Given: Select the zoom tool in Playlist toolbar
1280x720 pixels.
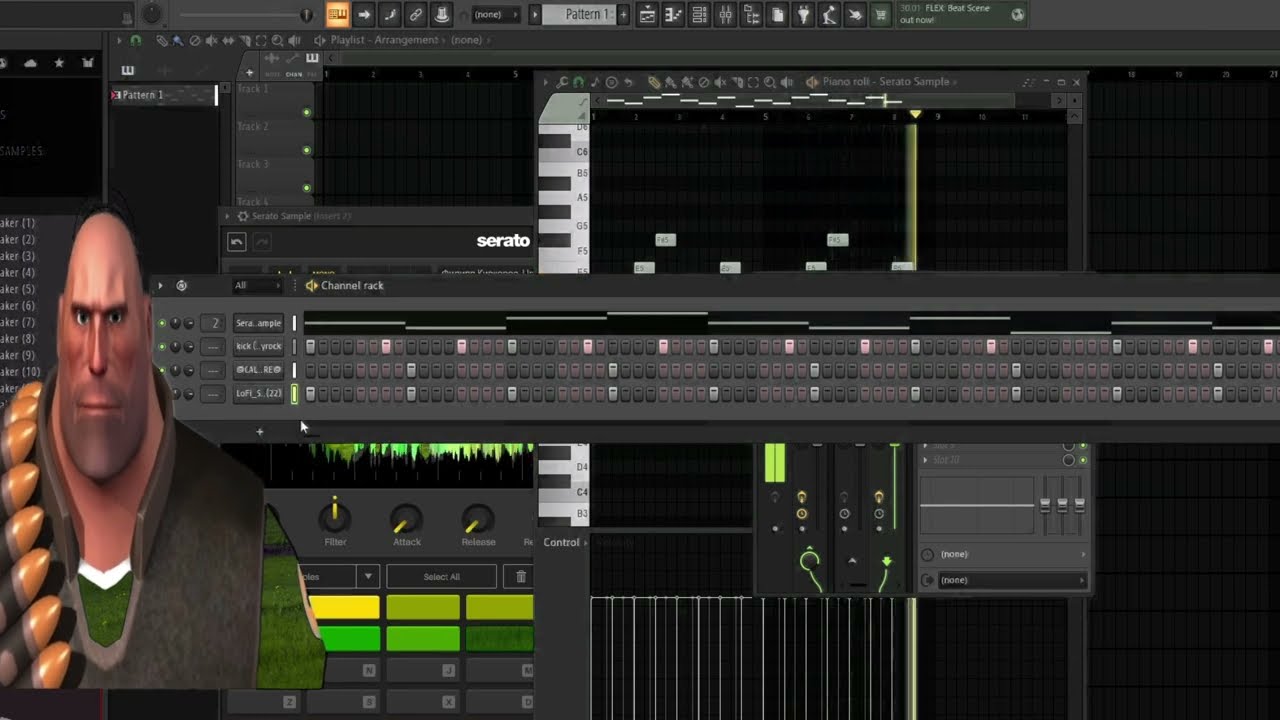Looking at the screenshot, I should (277, 40).
